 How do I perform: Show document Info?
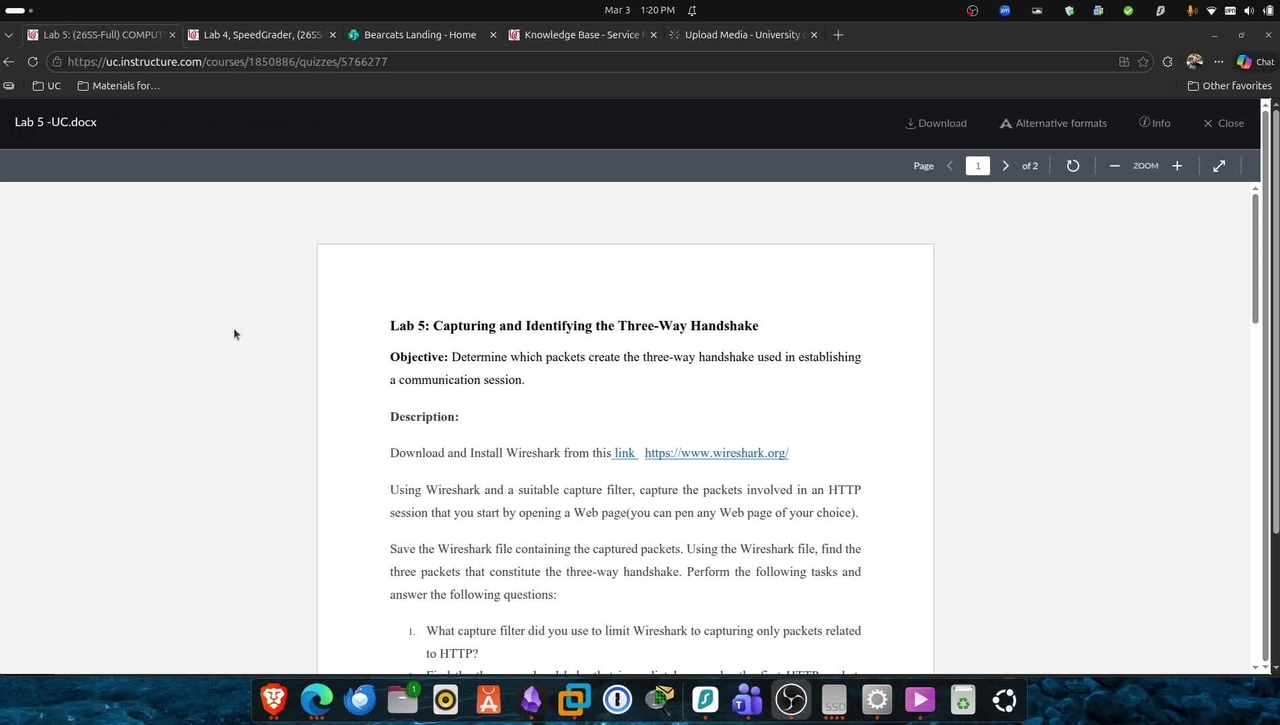click(x=1154, y=123)
